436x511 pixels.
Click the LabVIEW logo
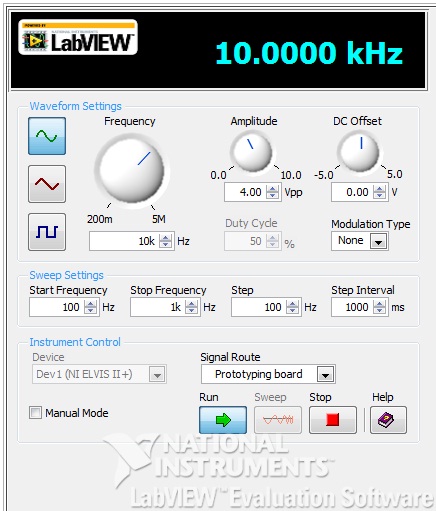78,37
